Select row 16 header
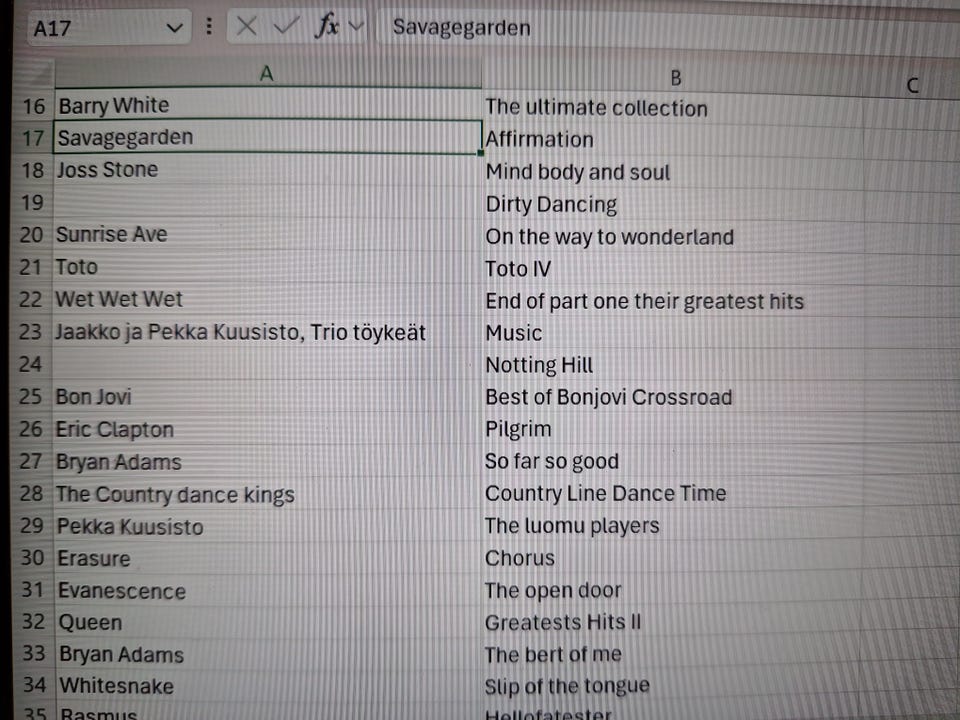Viewport: 960px width, 720px height. click(34, 106)
